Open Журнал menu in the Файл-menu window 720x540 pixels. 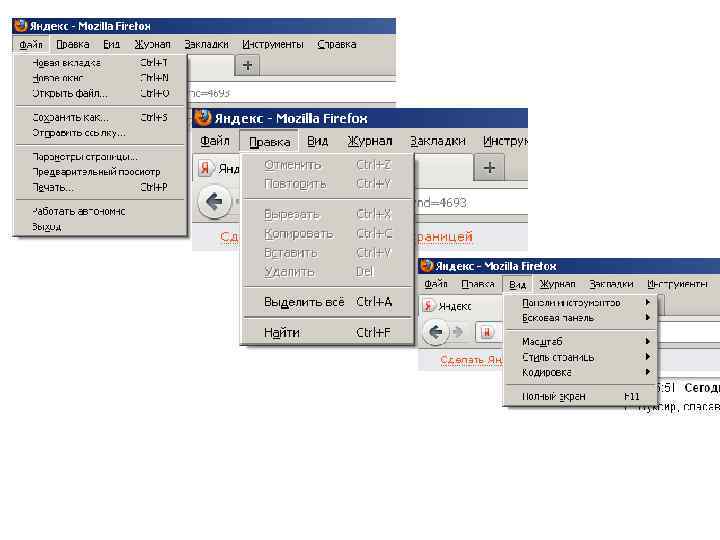coord(152,44)
